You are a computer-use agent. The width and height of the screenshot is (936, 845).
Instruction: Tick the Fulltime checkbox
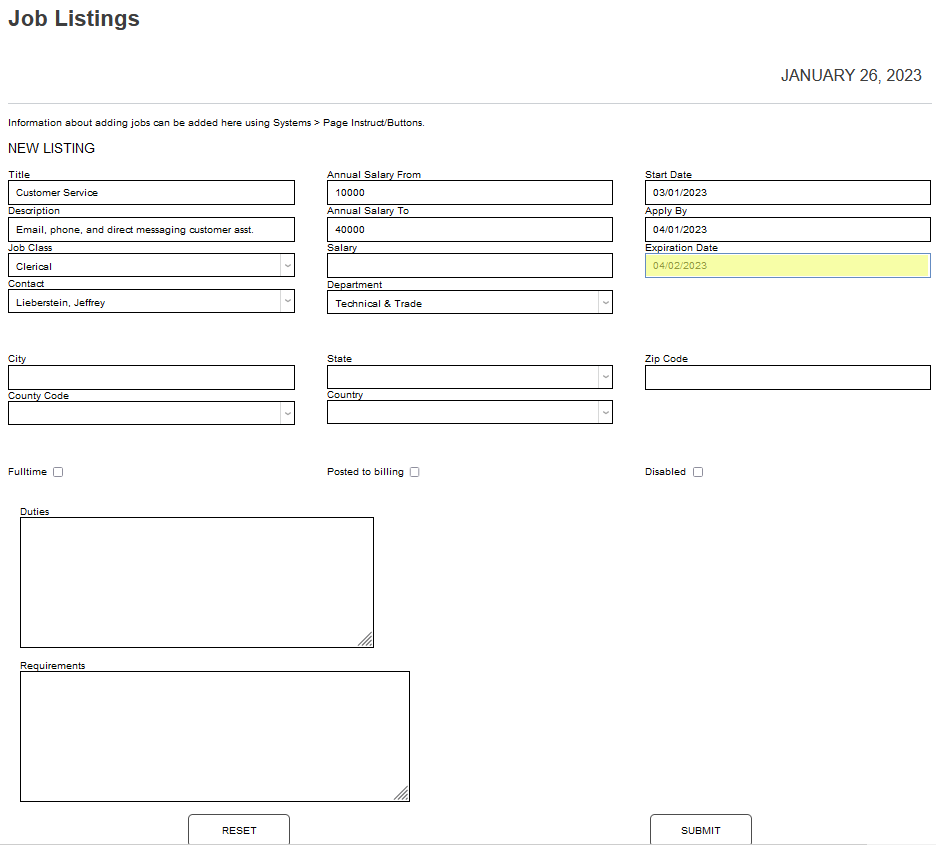click(58, 472)
